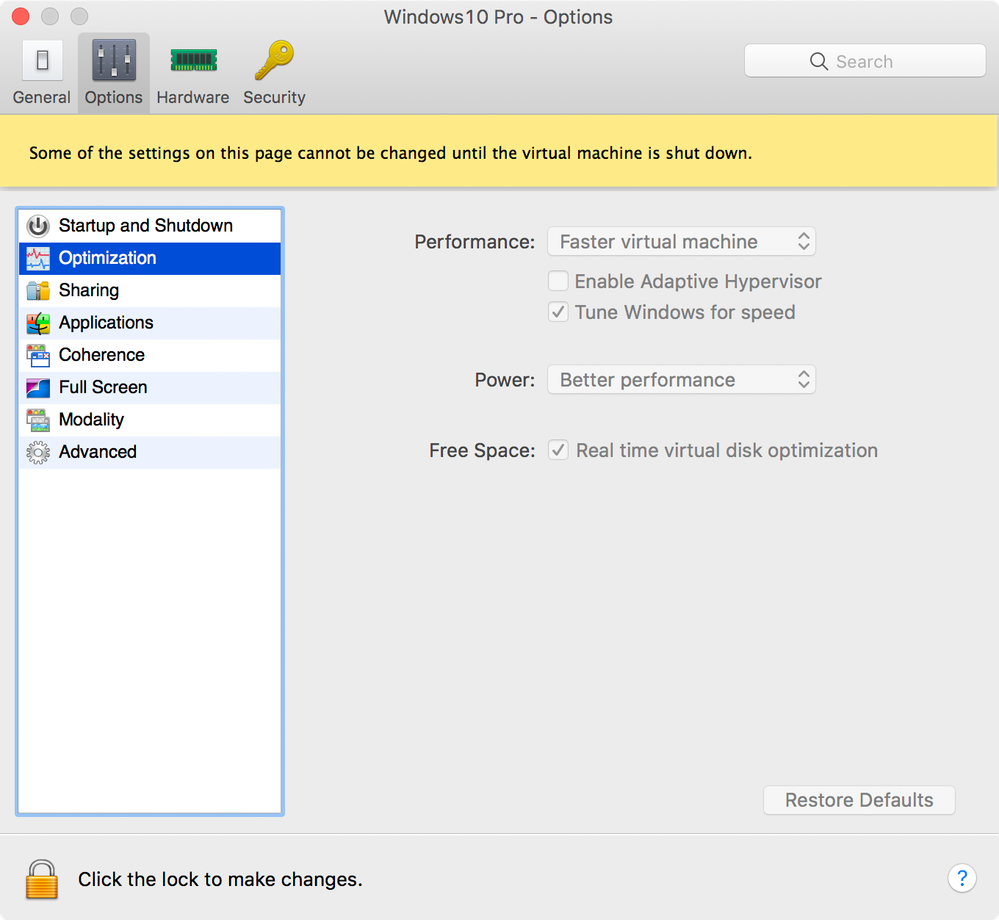999x920 pixels.
Task: Click the Modality icon in list
Action: [38, 420]
